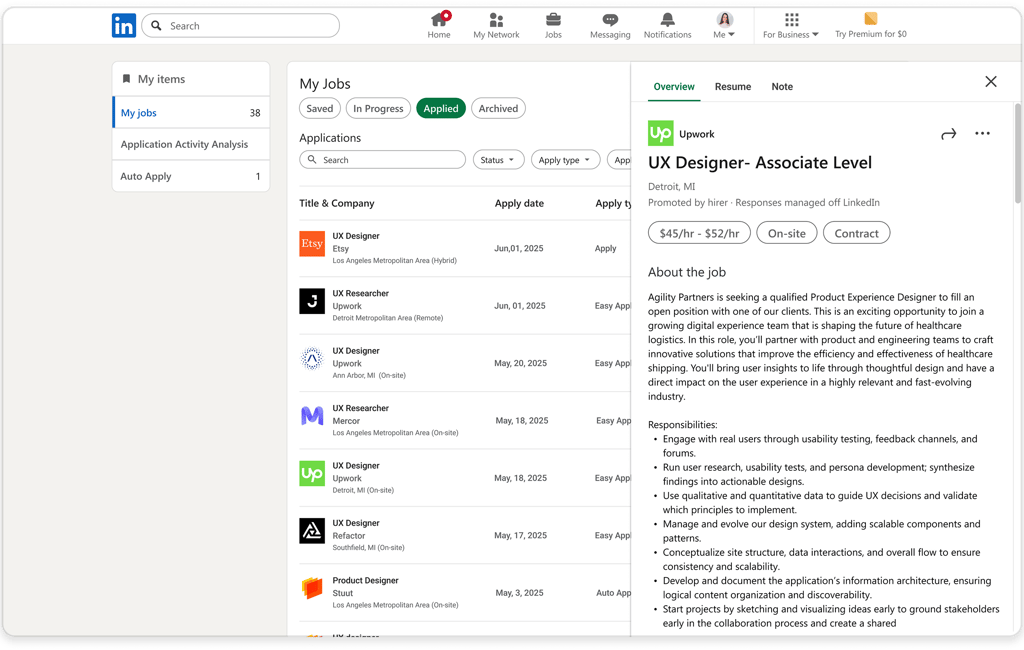1024x650 pixels.
Task: Open Product Designer at Stuut listing
Action: coord(365,581)
